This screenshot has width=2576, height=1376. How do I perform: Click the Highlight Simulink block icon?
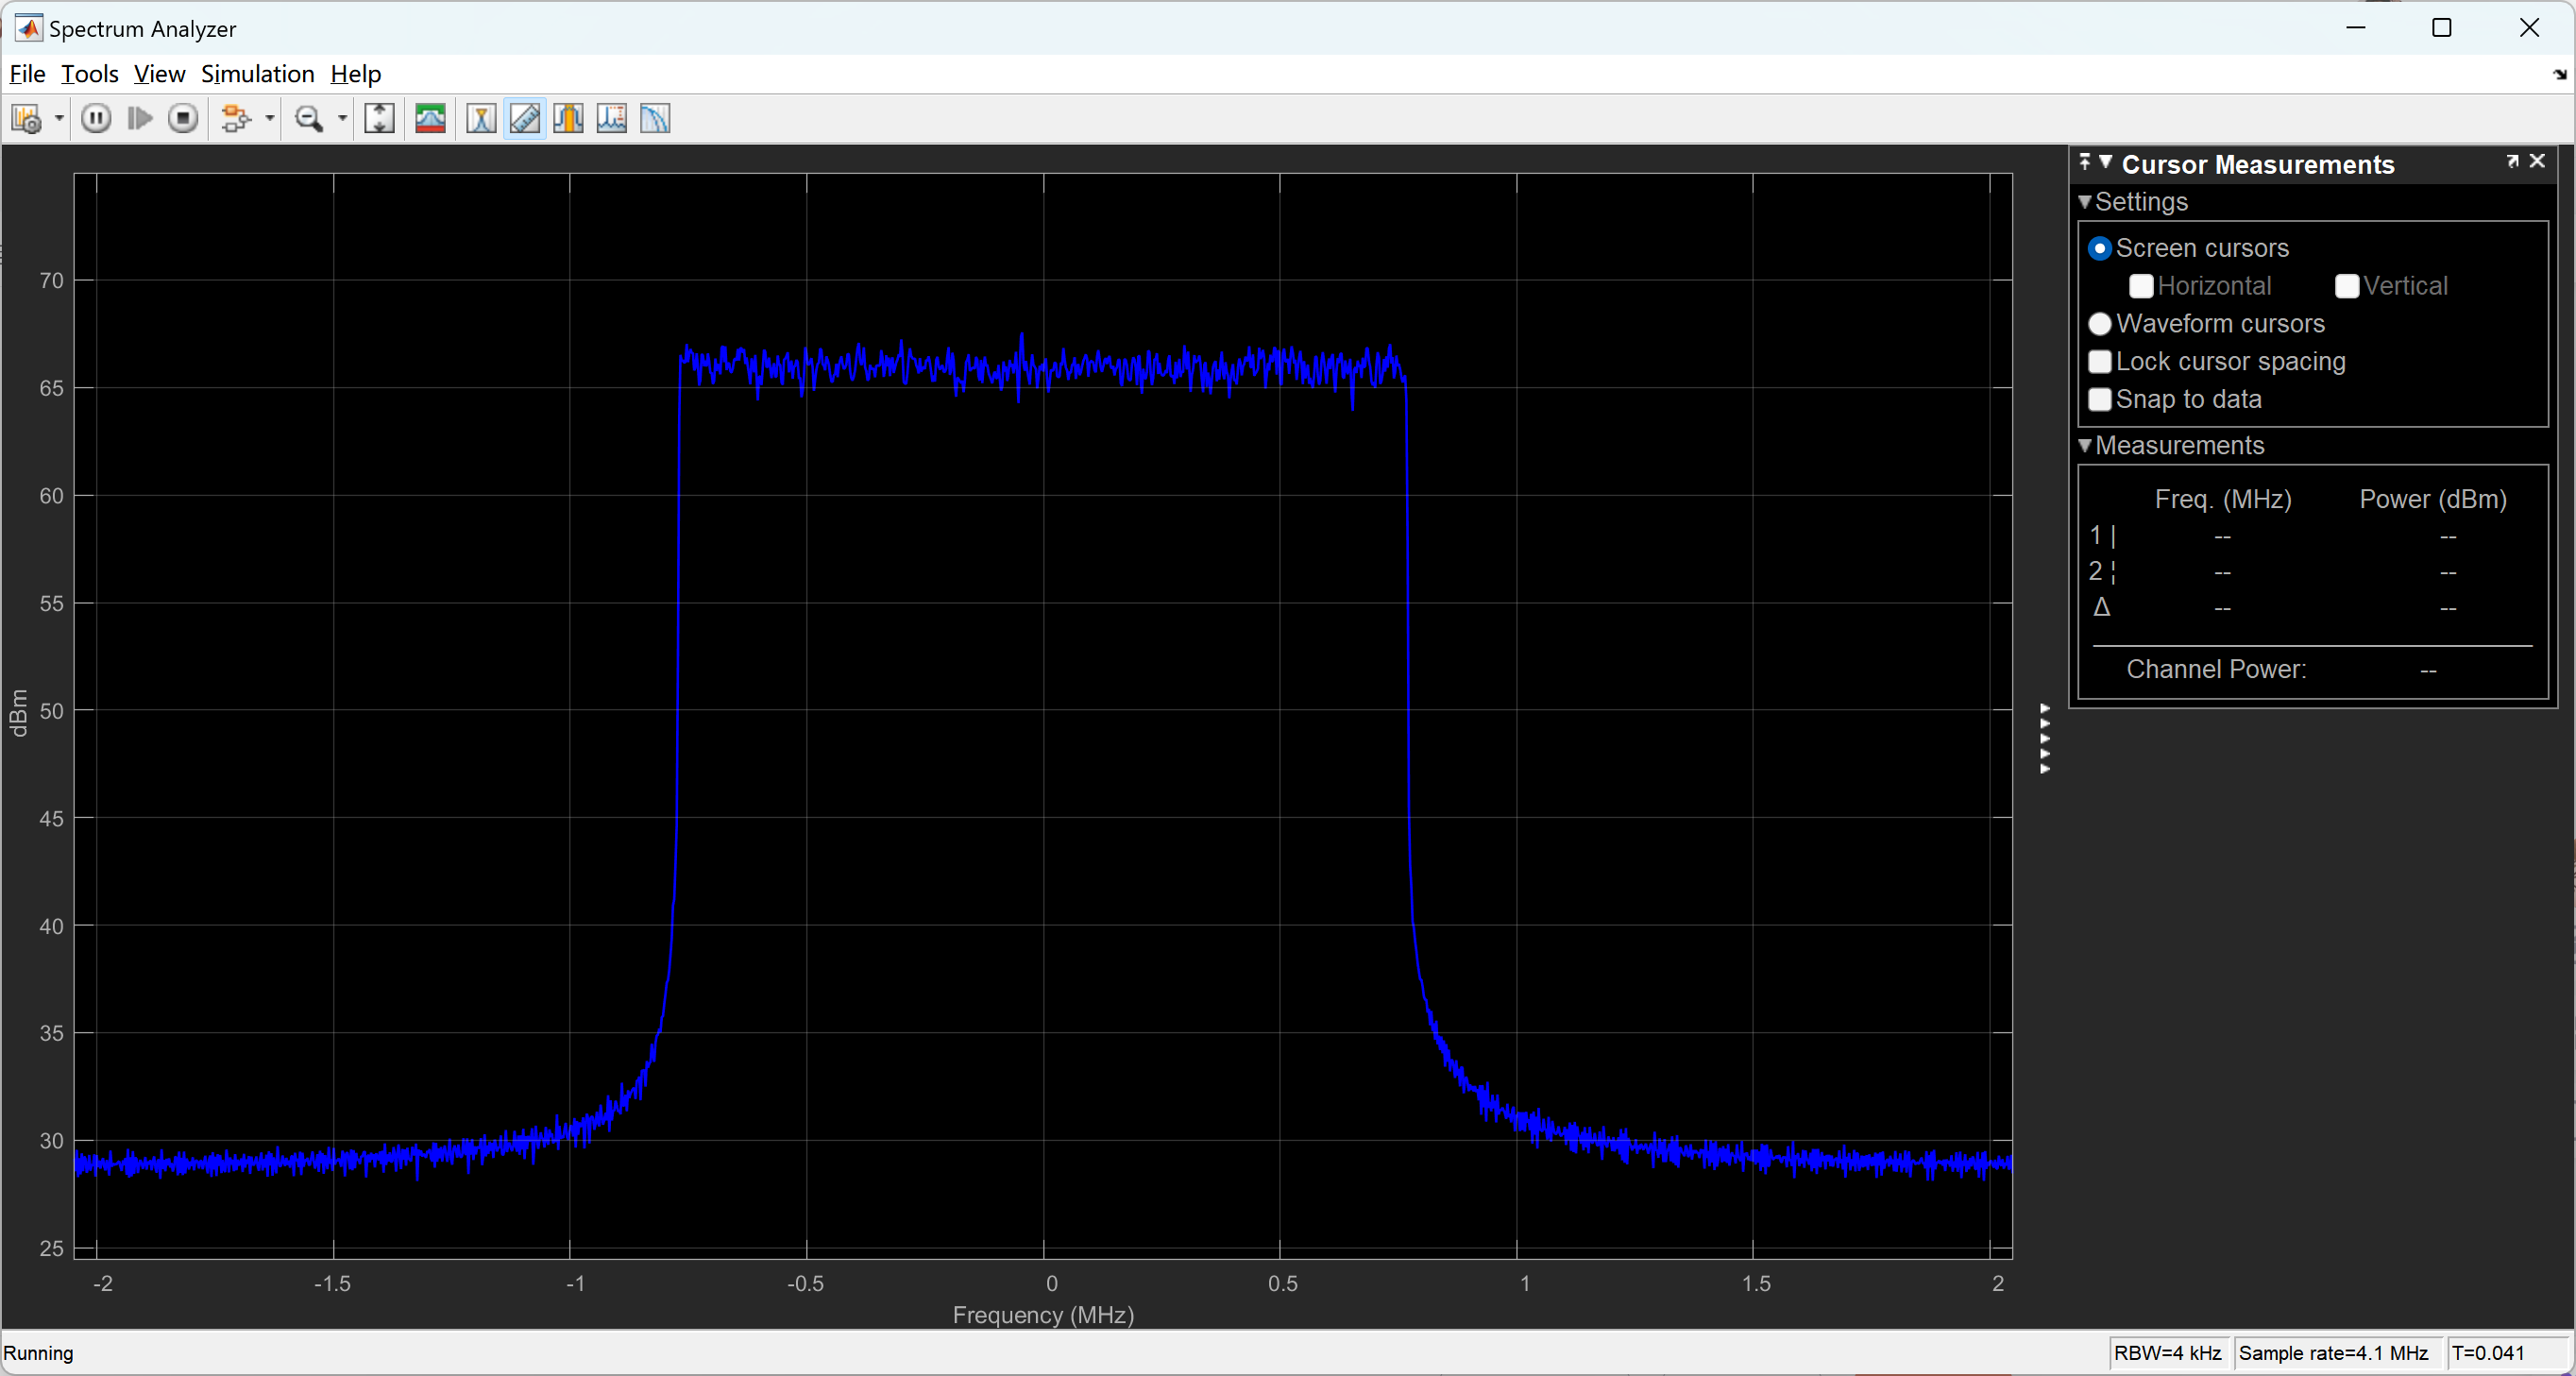coord(236,119)
